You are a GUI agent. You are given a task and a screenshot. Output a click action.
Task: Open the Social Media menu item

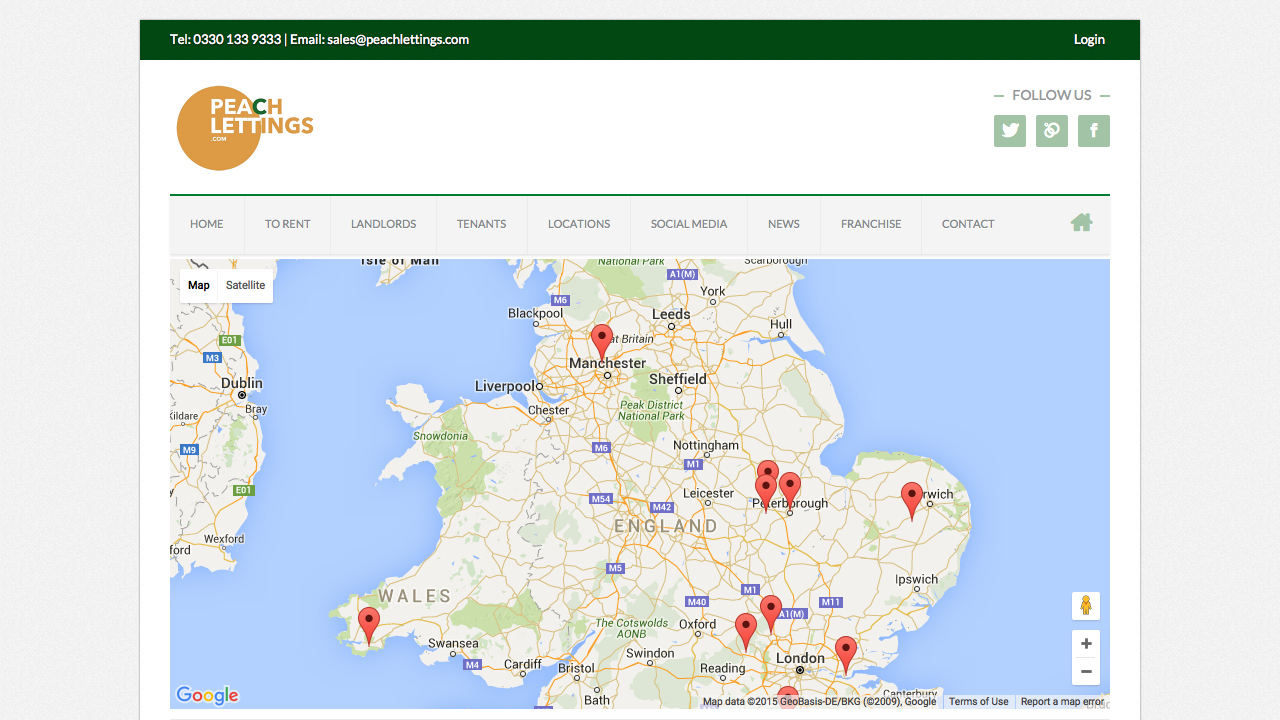689,224
